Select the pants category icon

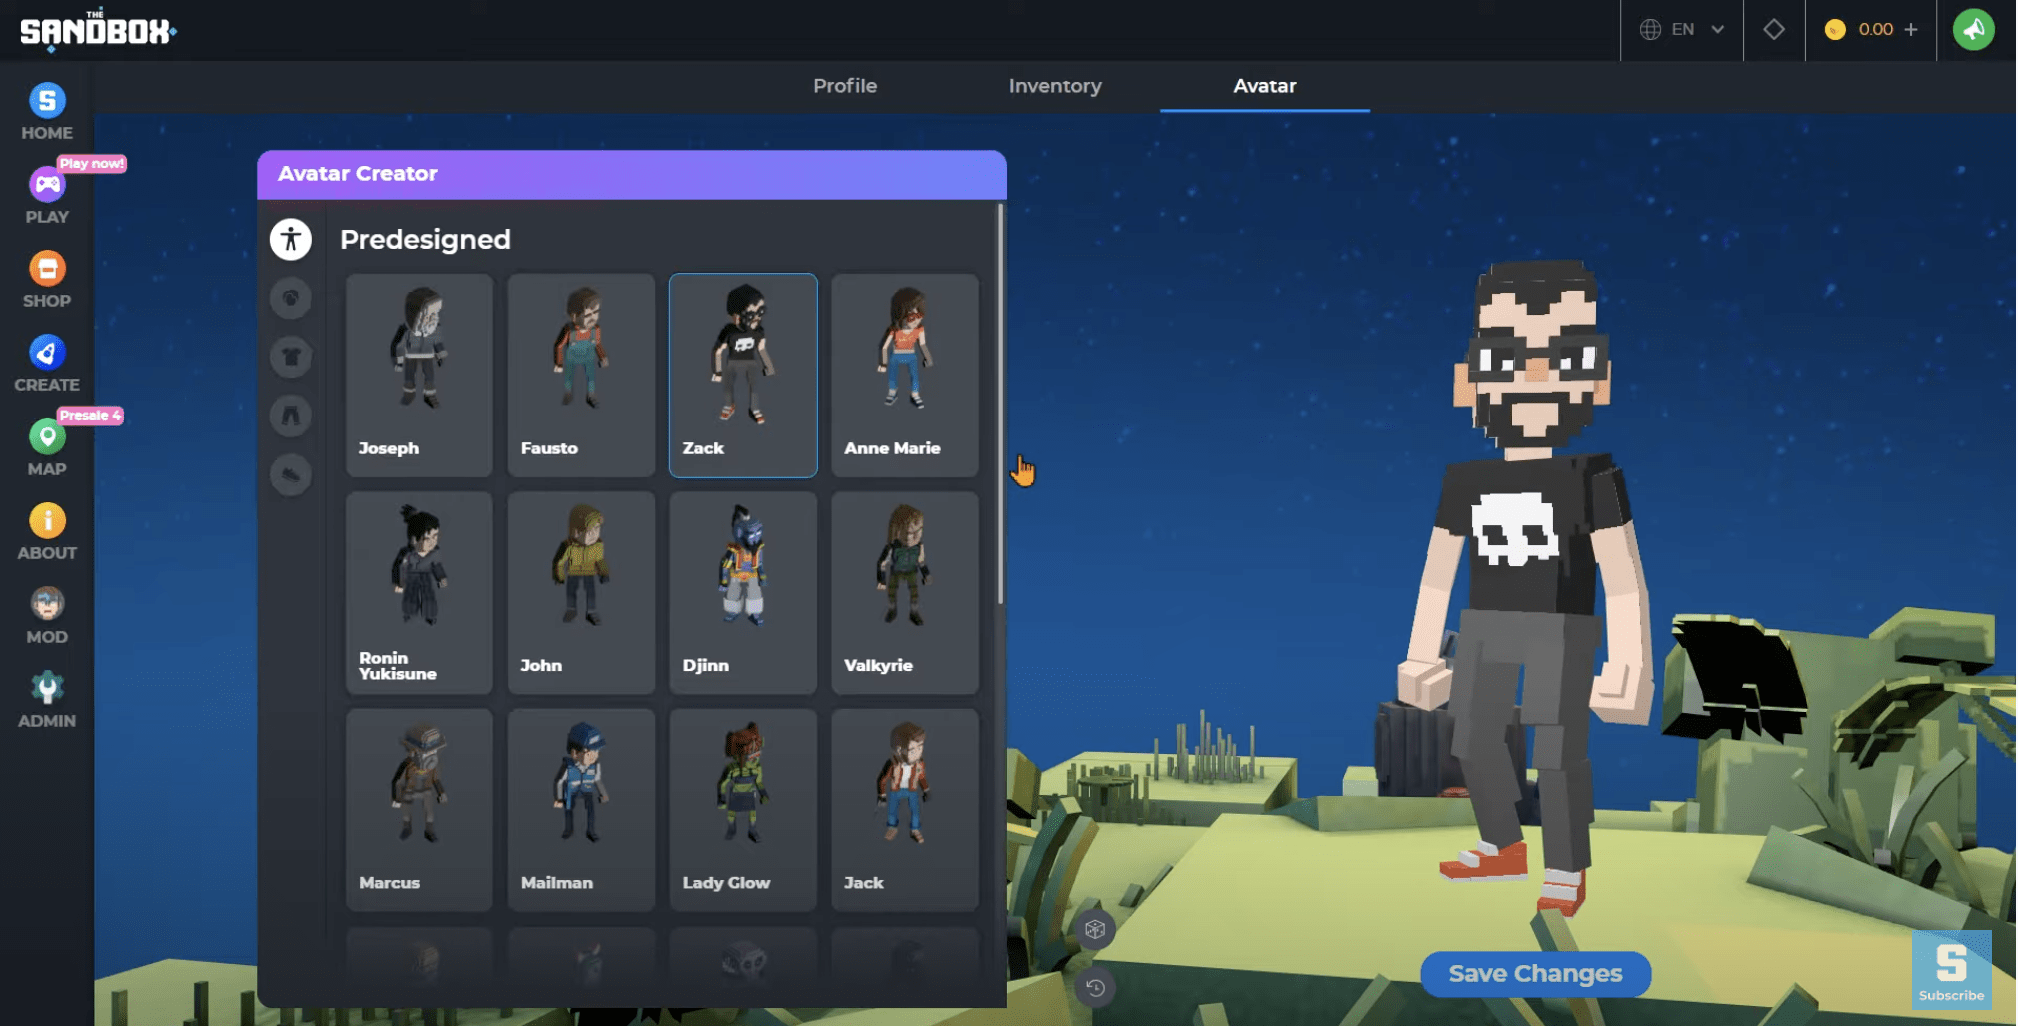tap(291, 415)
